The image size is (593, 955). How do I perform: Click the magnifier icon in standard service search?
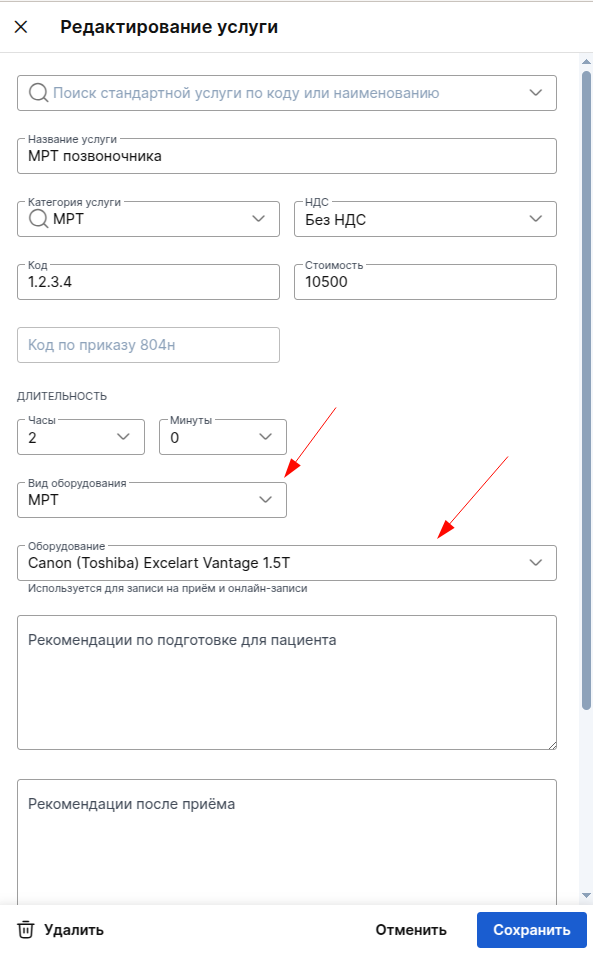38,93
